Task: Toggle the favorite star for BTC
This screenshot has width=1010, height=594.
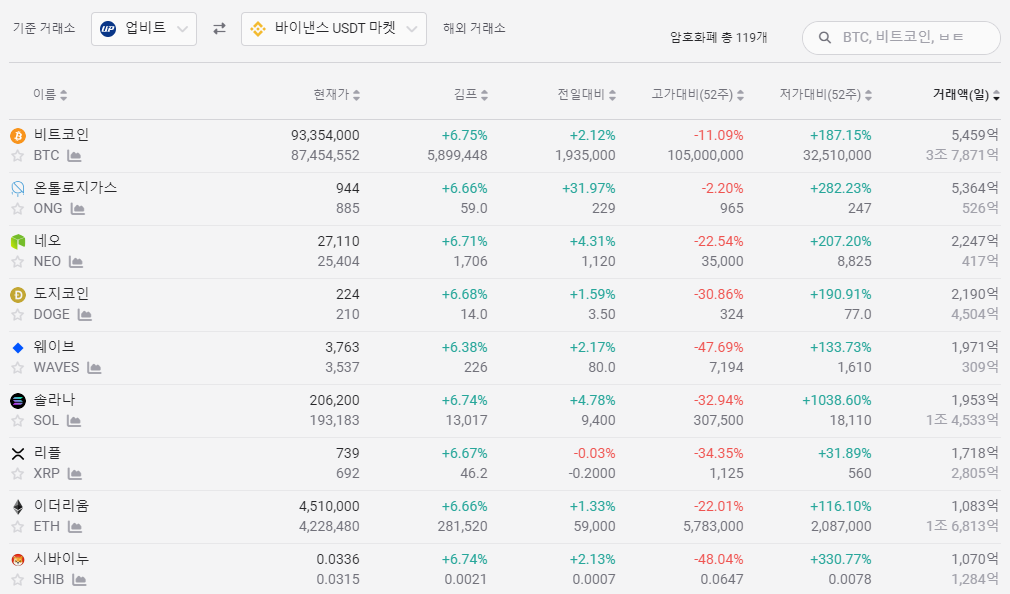Action: click(x=17, y=156)
